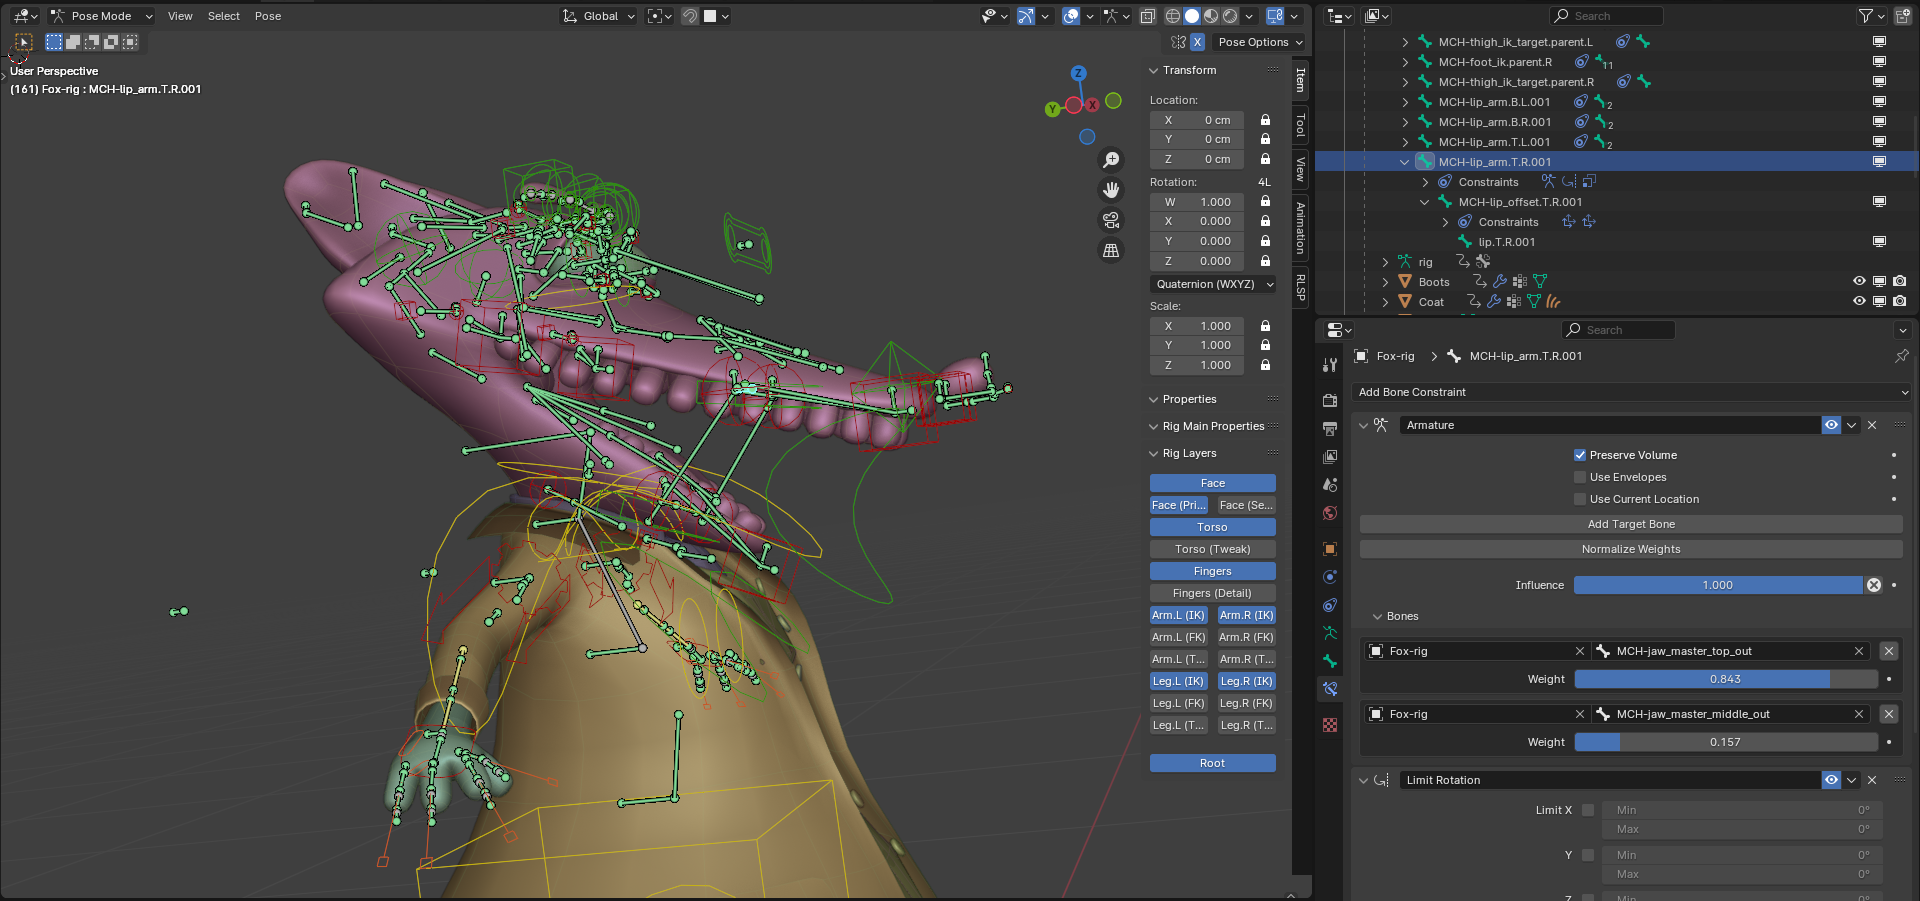Open the Object properties orange square icon
The image size is (1920, 901).
[x=1330, y=548]
